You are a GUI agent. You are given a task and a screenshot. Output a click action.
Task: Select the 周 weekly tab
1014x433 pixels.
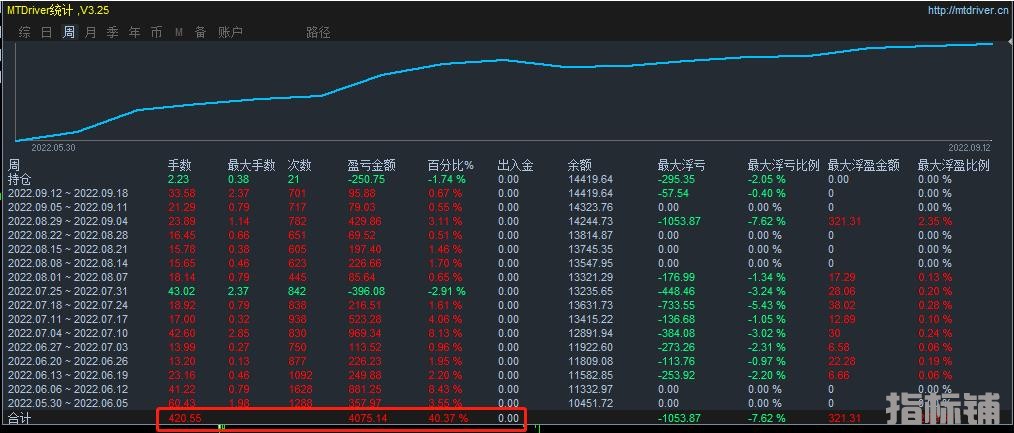[x=69, y=32]
